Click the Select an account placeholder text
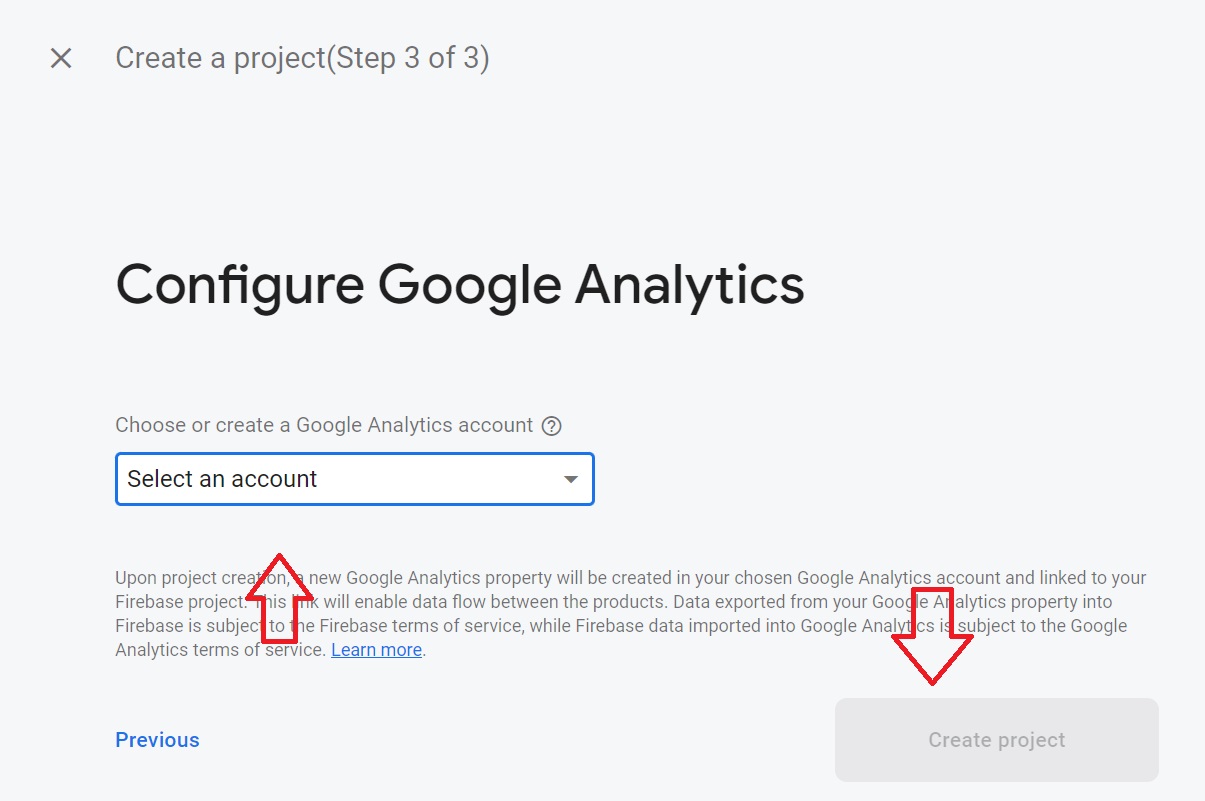 222,479
